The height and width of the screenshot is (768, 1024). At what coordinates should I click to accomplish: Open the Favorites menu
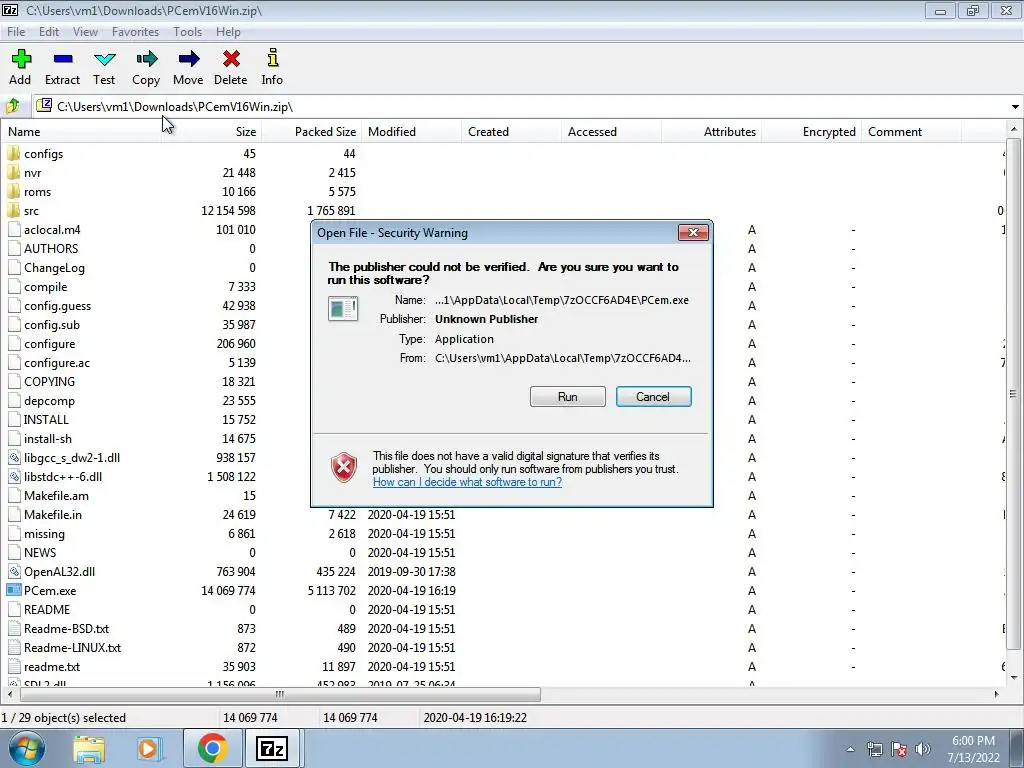135,31
